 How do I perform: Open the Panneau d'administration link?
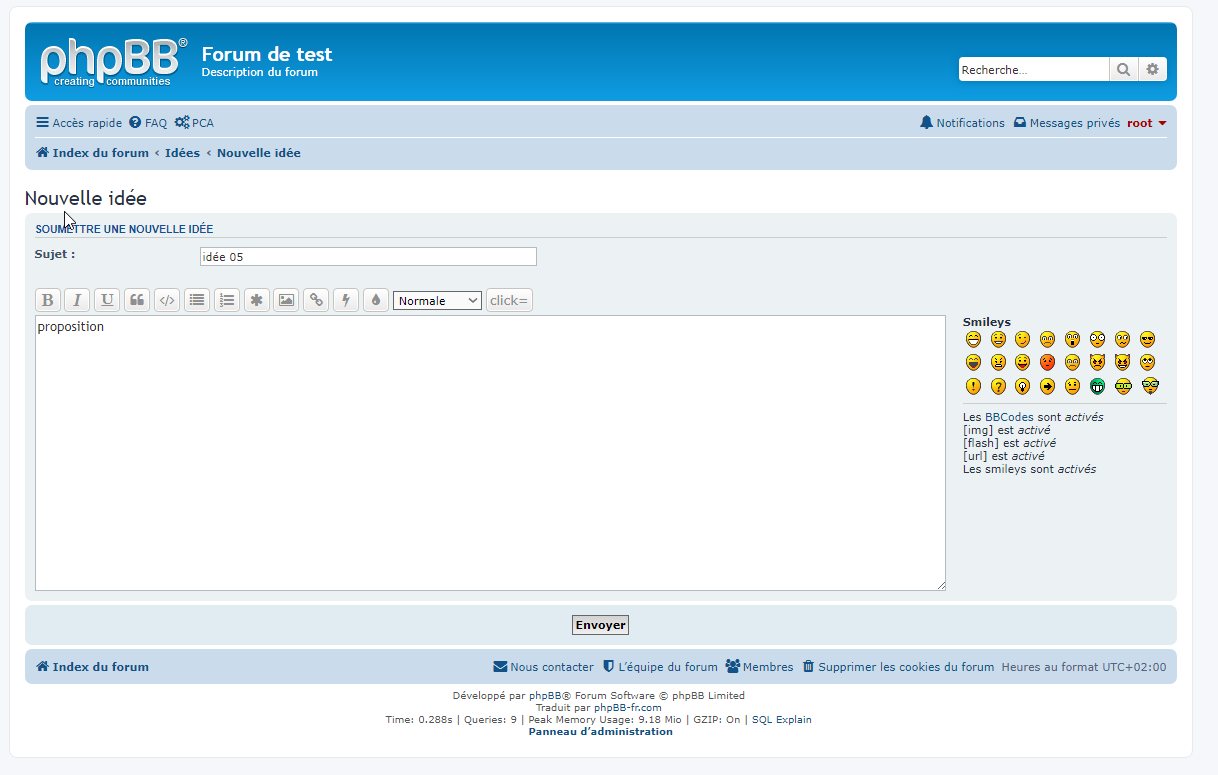600,732
